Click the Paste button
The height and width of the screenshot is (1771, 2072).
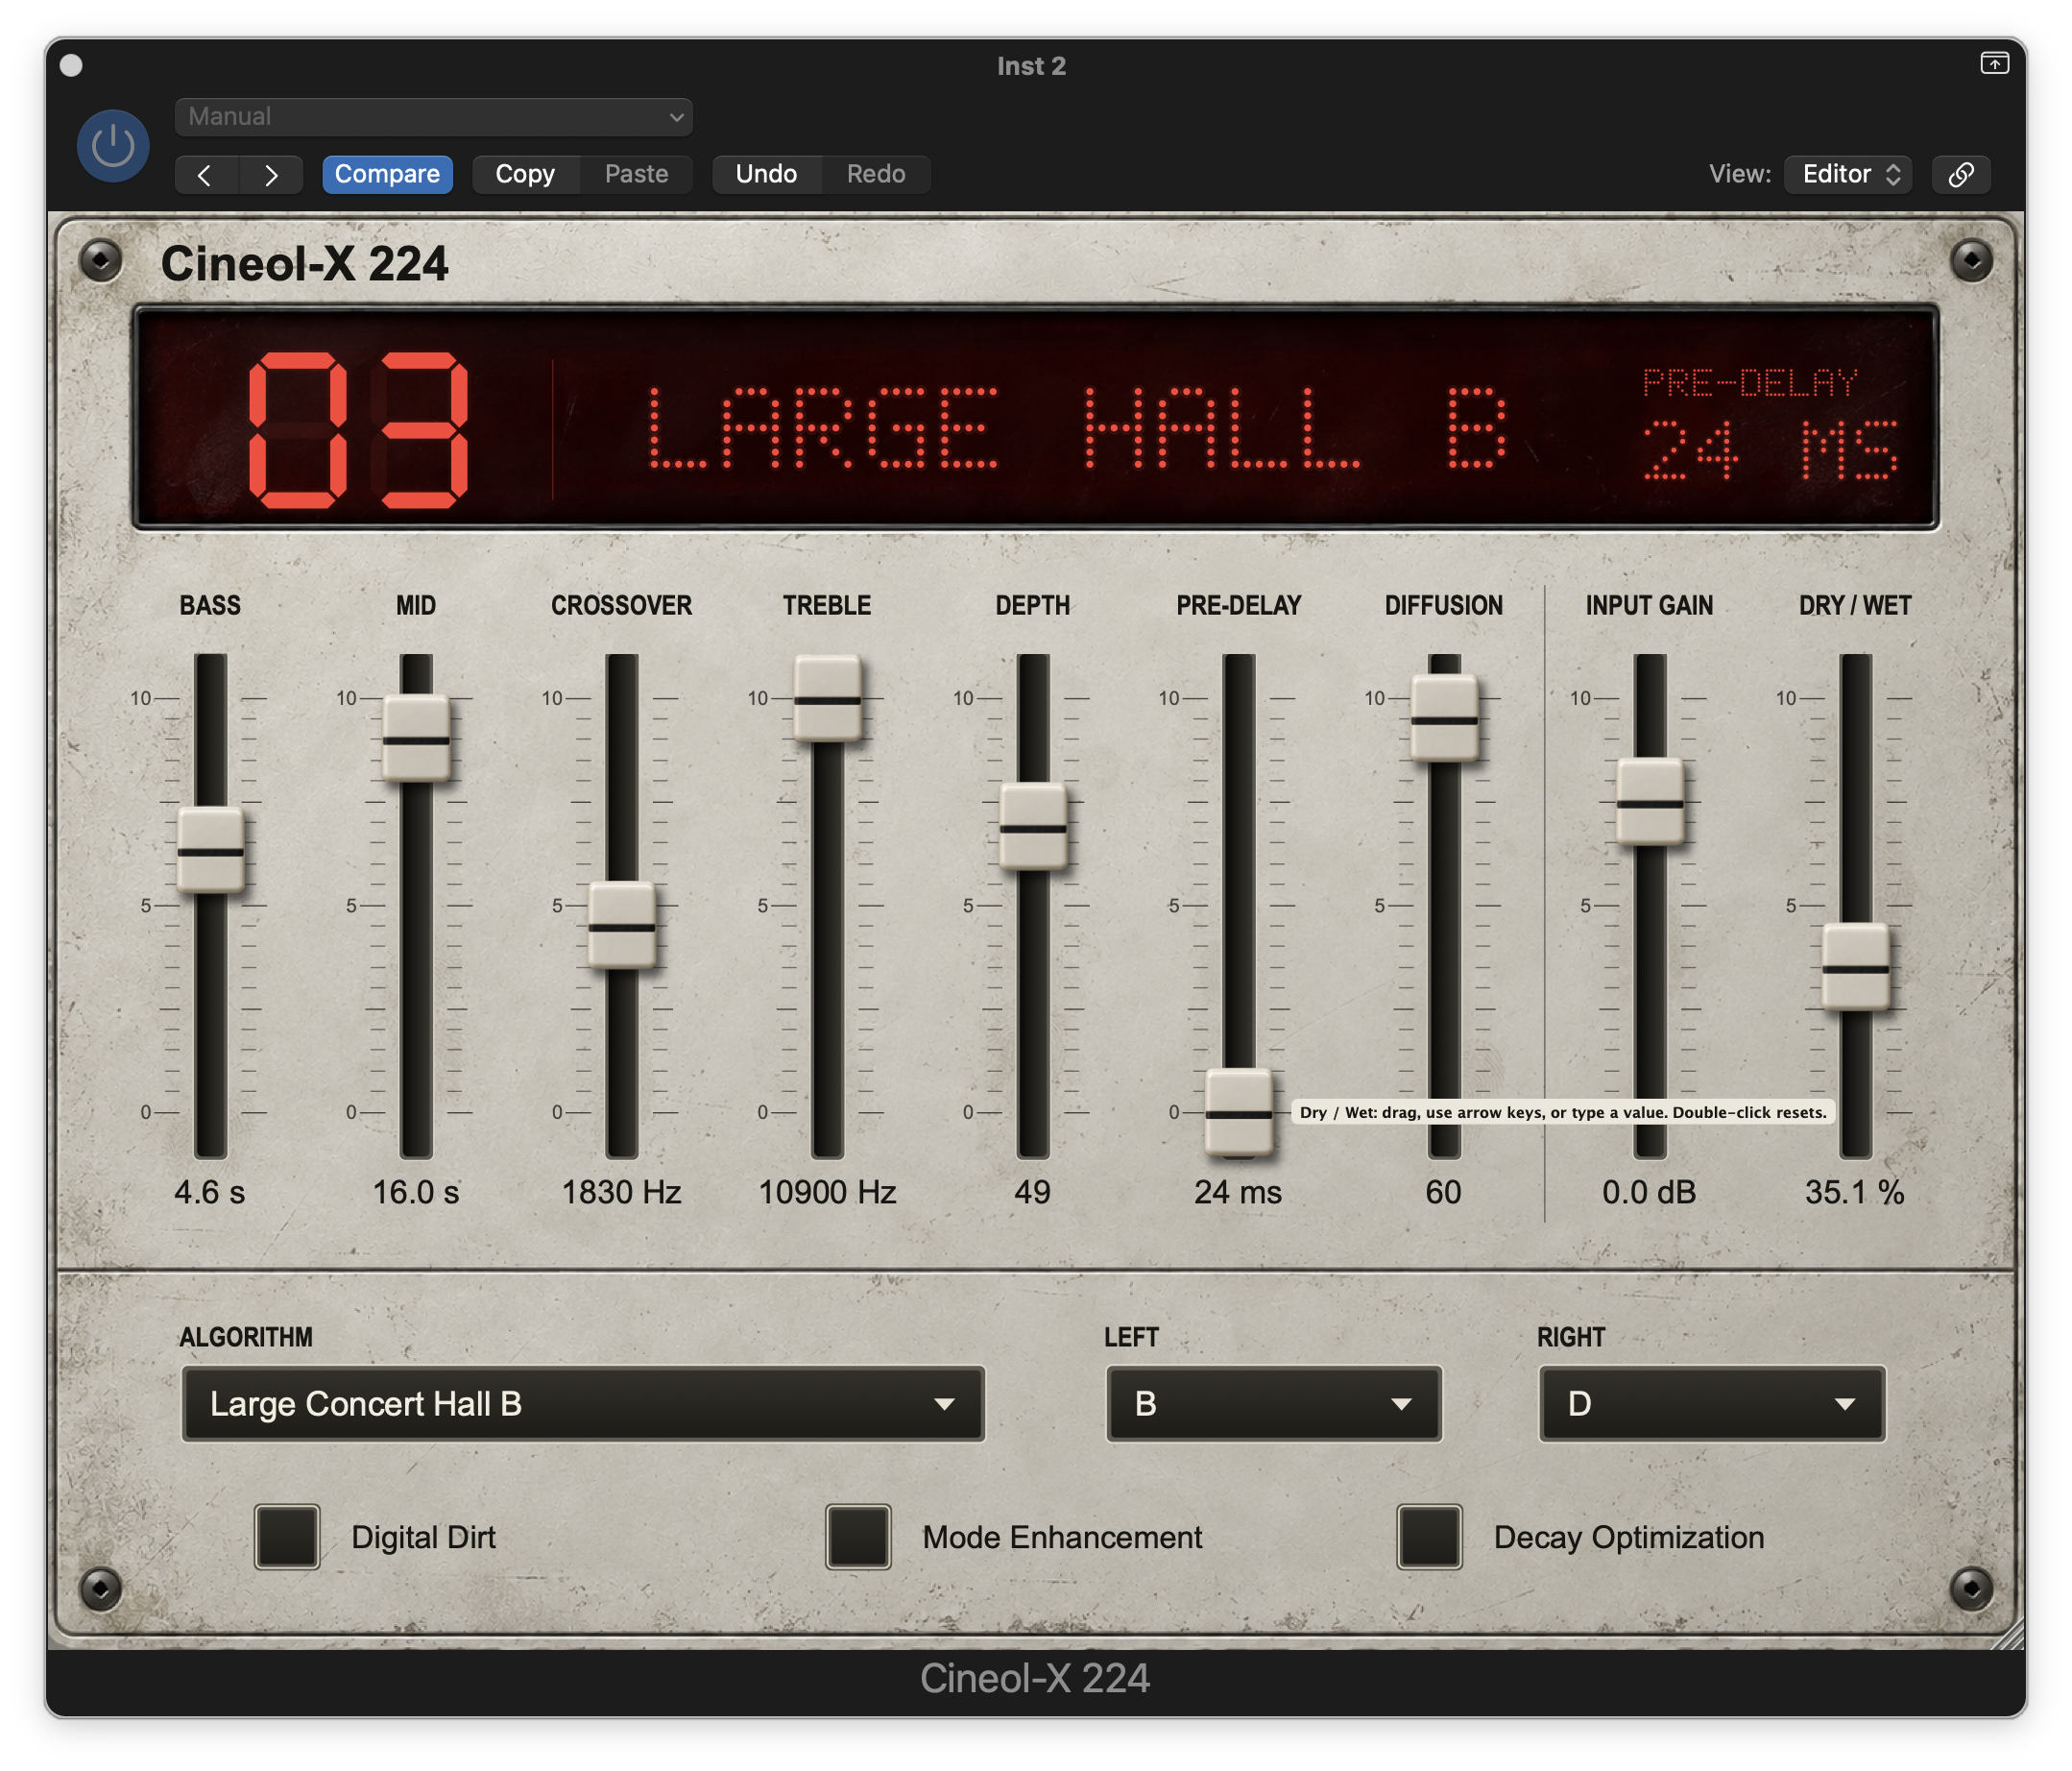(636, 175)
